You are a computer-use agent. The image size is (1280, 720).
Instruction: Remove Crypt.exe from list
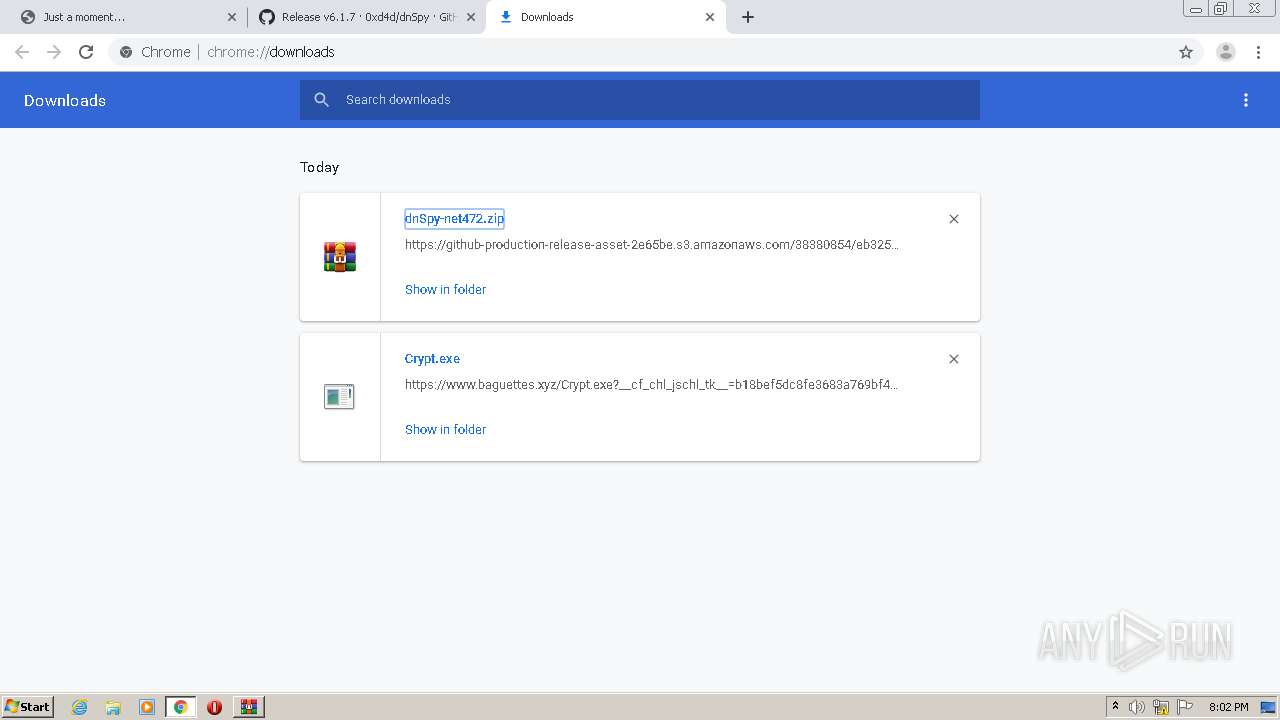(x=954, y=359)
